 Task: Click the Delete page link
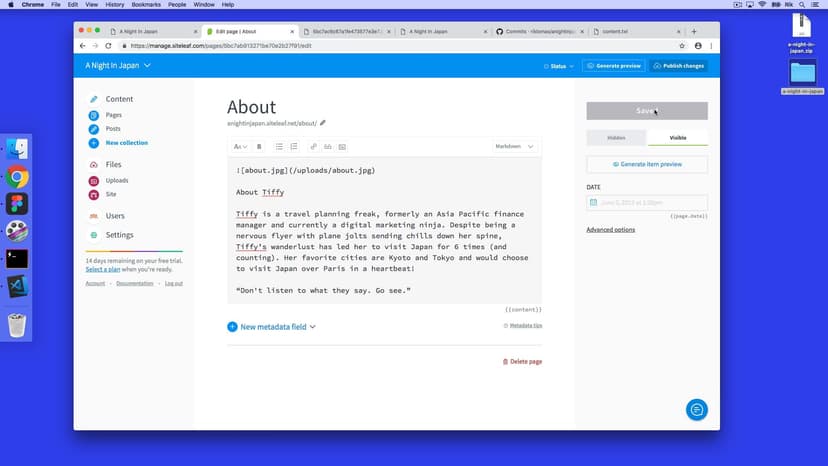point(522,361)
